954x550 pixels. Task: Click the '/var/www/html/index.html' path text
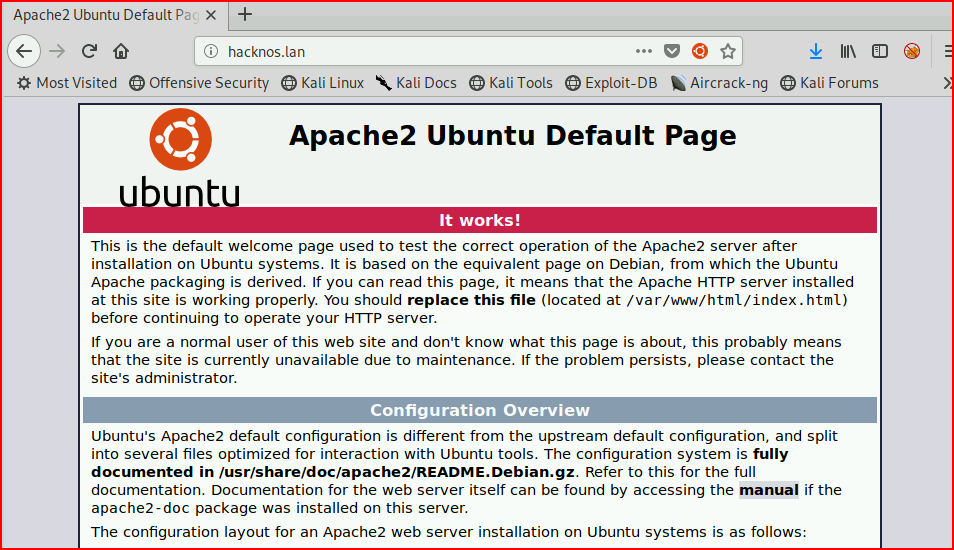point(734,300)
